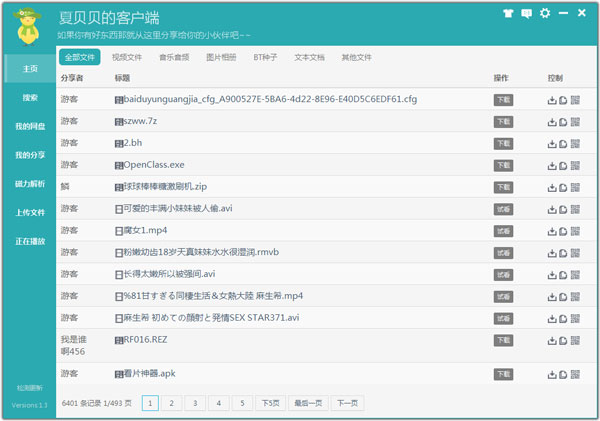Click the 松鼠鼠标 link in sidebar footer
Screen dimensions: 600x421
point(30,388)
